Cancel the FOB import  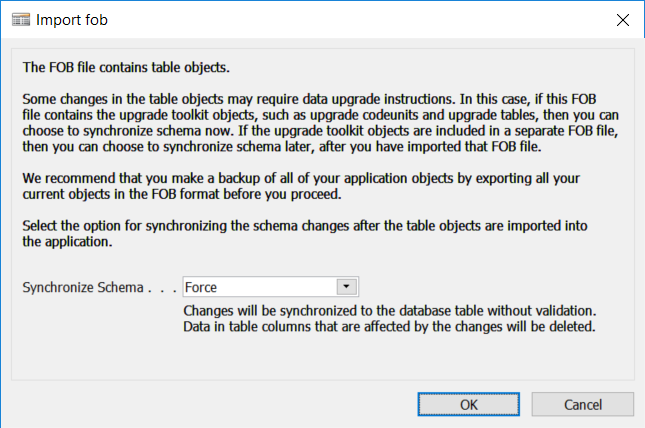[583, 405]
